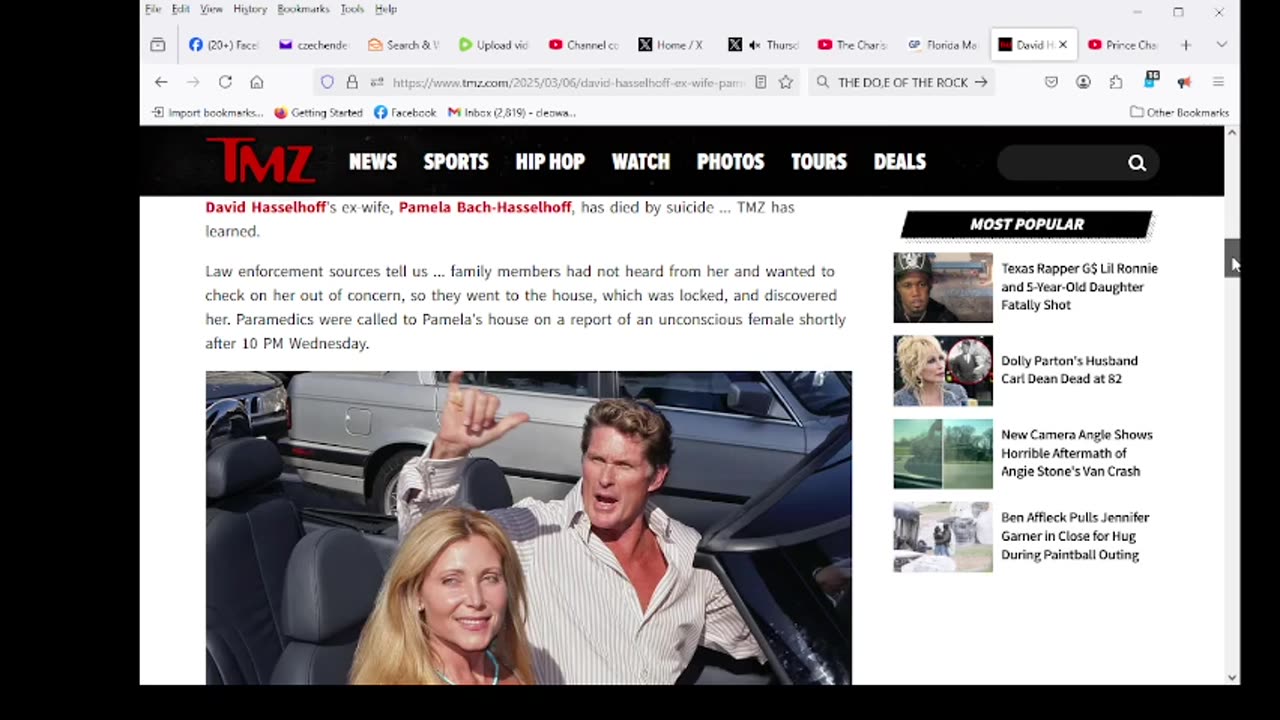The width and height of the screenshot is (1280, 720).
Task: Open the Facebook bookmark
Action: [x=405, y=112]
